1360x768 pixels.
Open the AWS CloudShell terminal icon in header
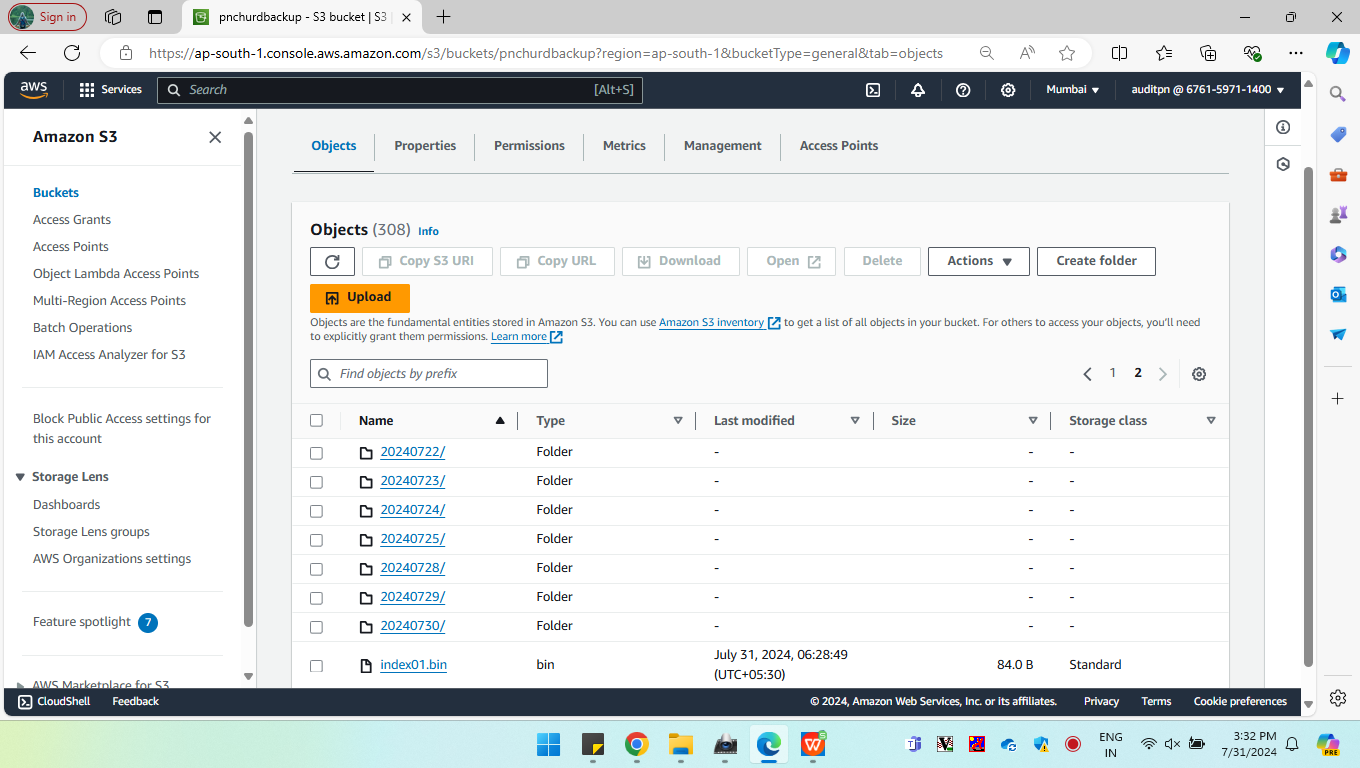tap(873, 90)
